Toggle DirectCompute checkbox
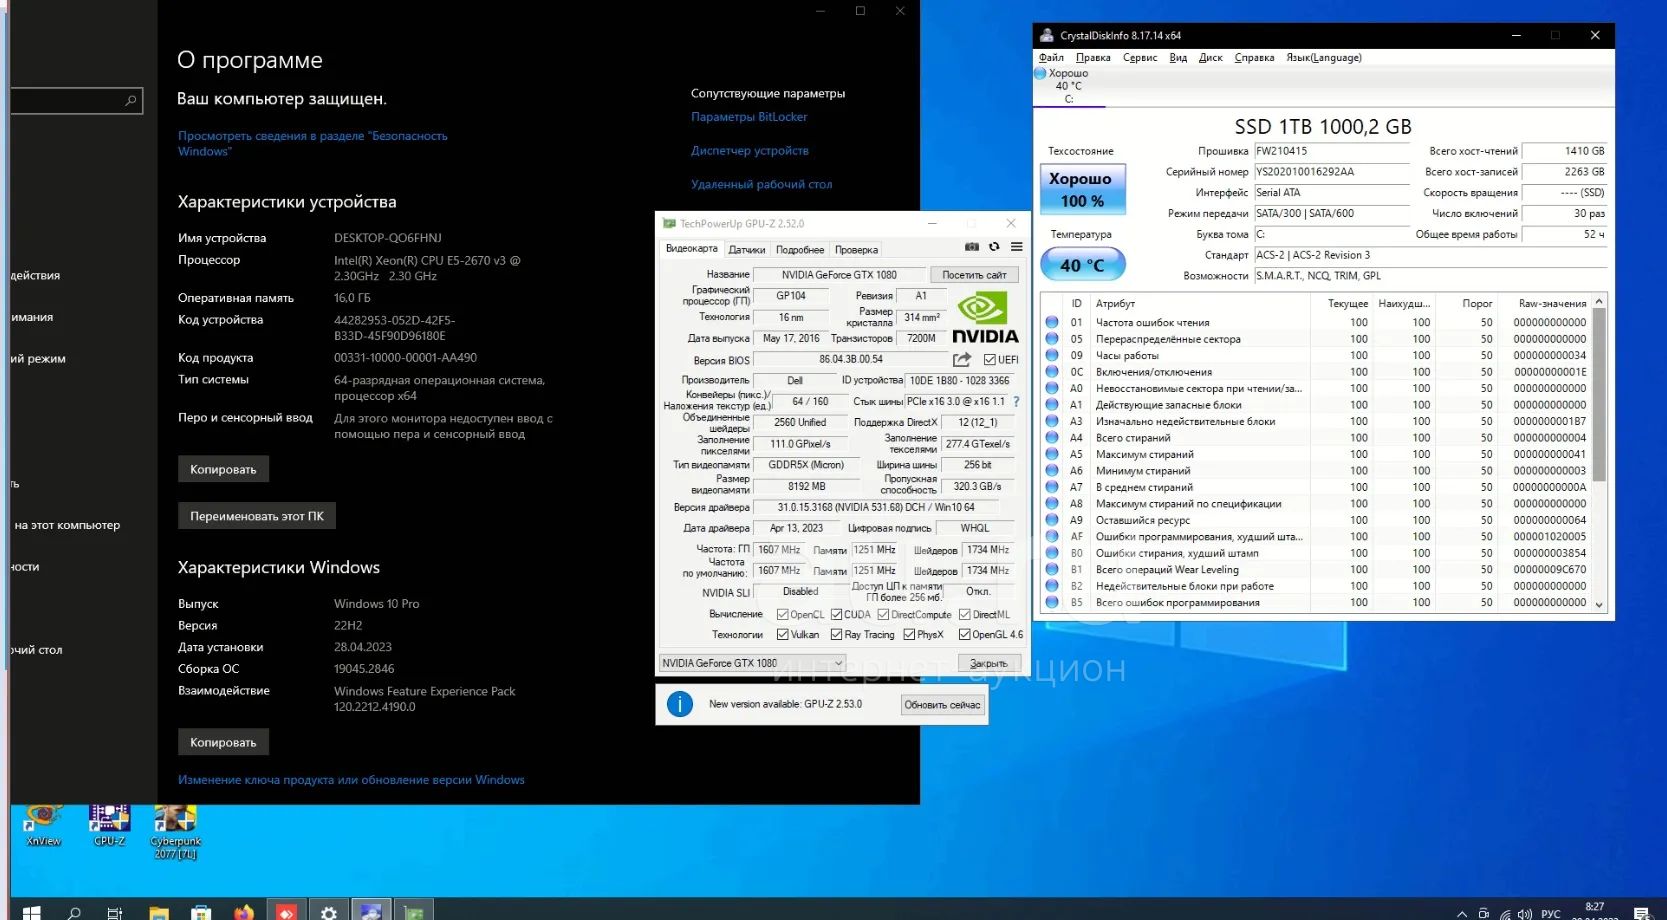Viewport: 1667px width, 920px height. [883, 615]
